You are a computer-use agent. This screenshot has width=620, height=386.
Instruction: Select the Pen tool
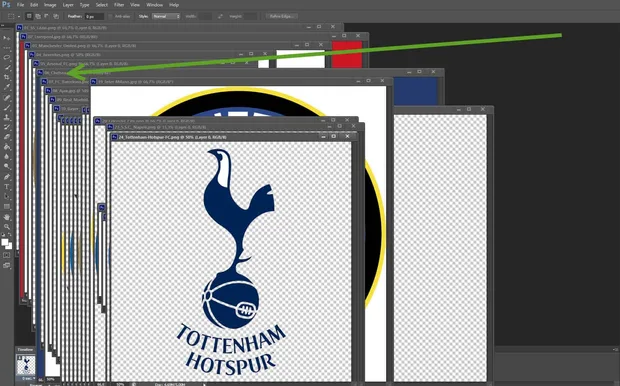[x=7, y=177]
